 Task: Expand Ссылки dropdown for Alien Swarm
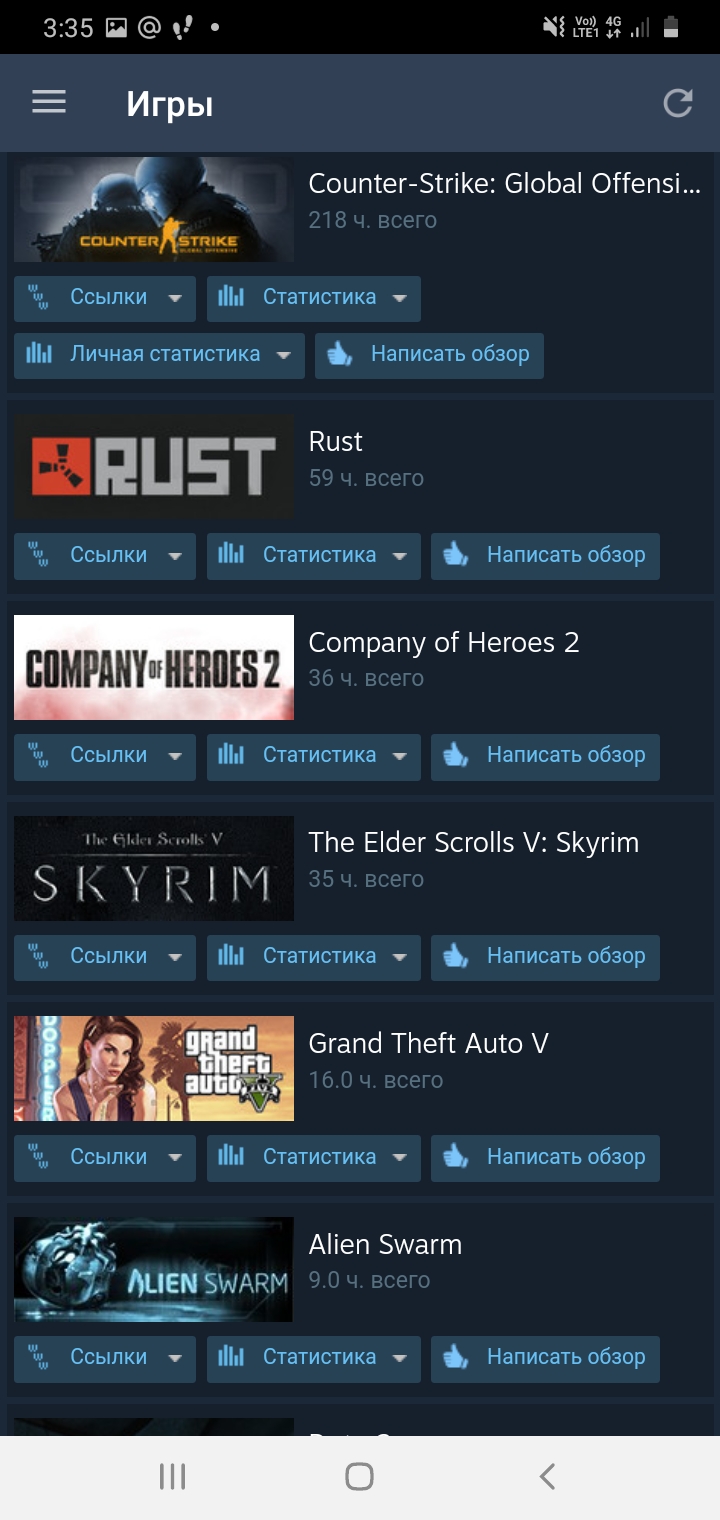coord(175,1358)
